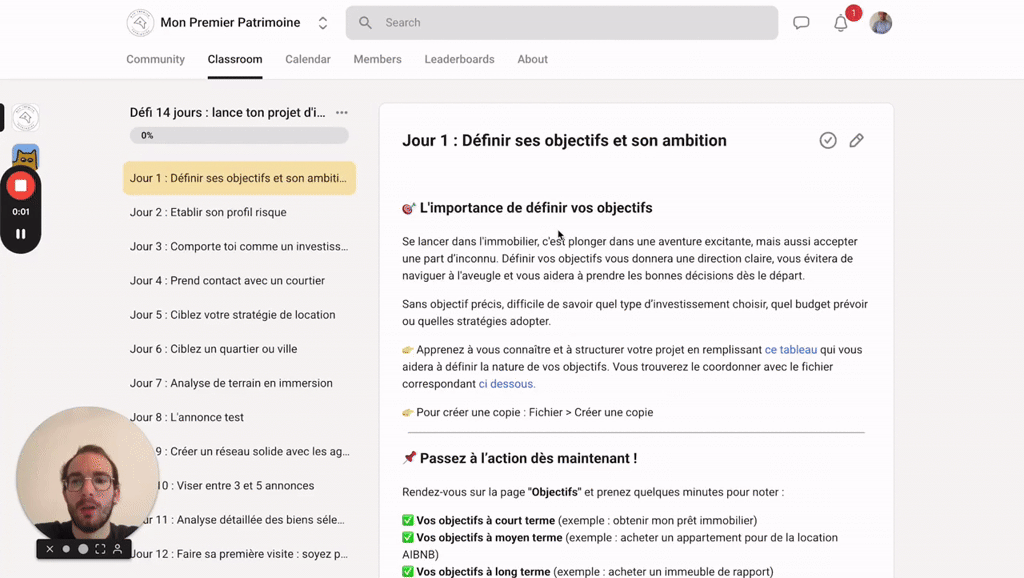Viewport: 1024px width, 578px height.
Task: Open notifications via the bell icon
Action: point(841,22)
